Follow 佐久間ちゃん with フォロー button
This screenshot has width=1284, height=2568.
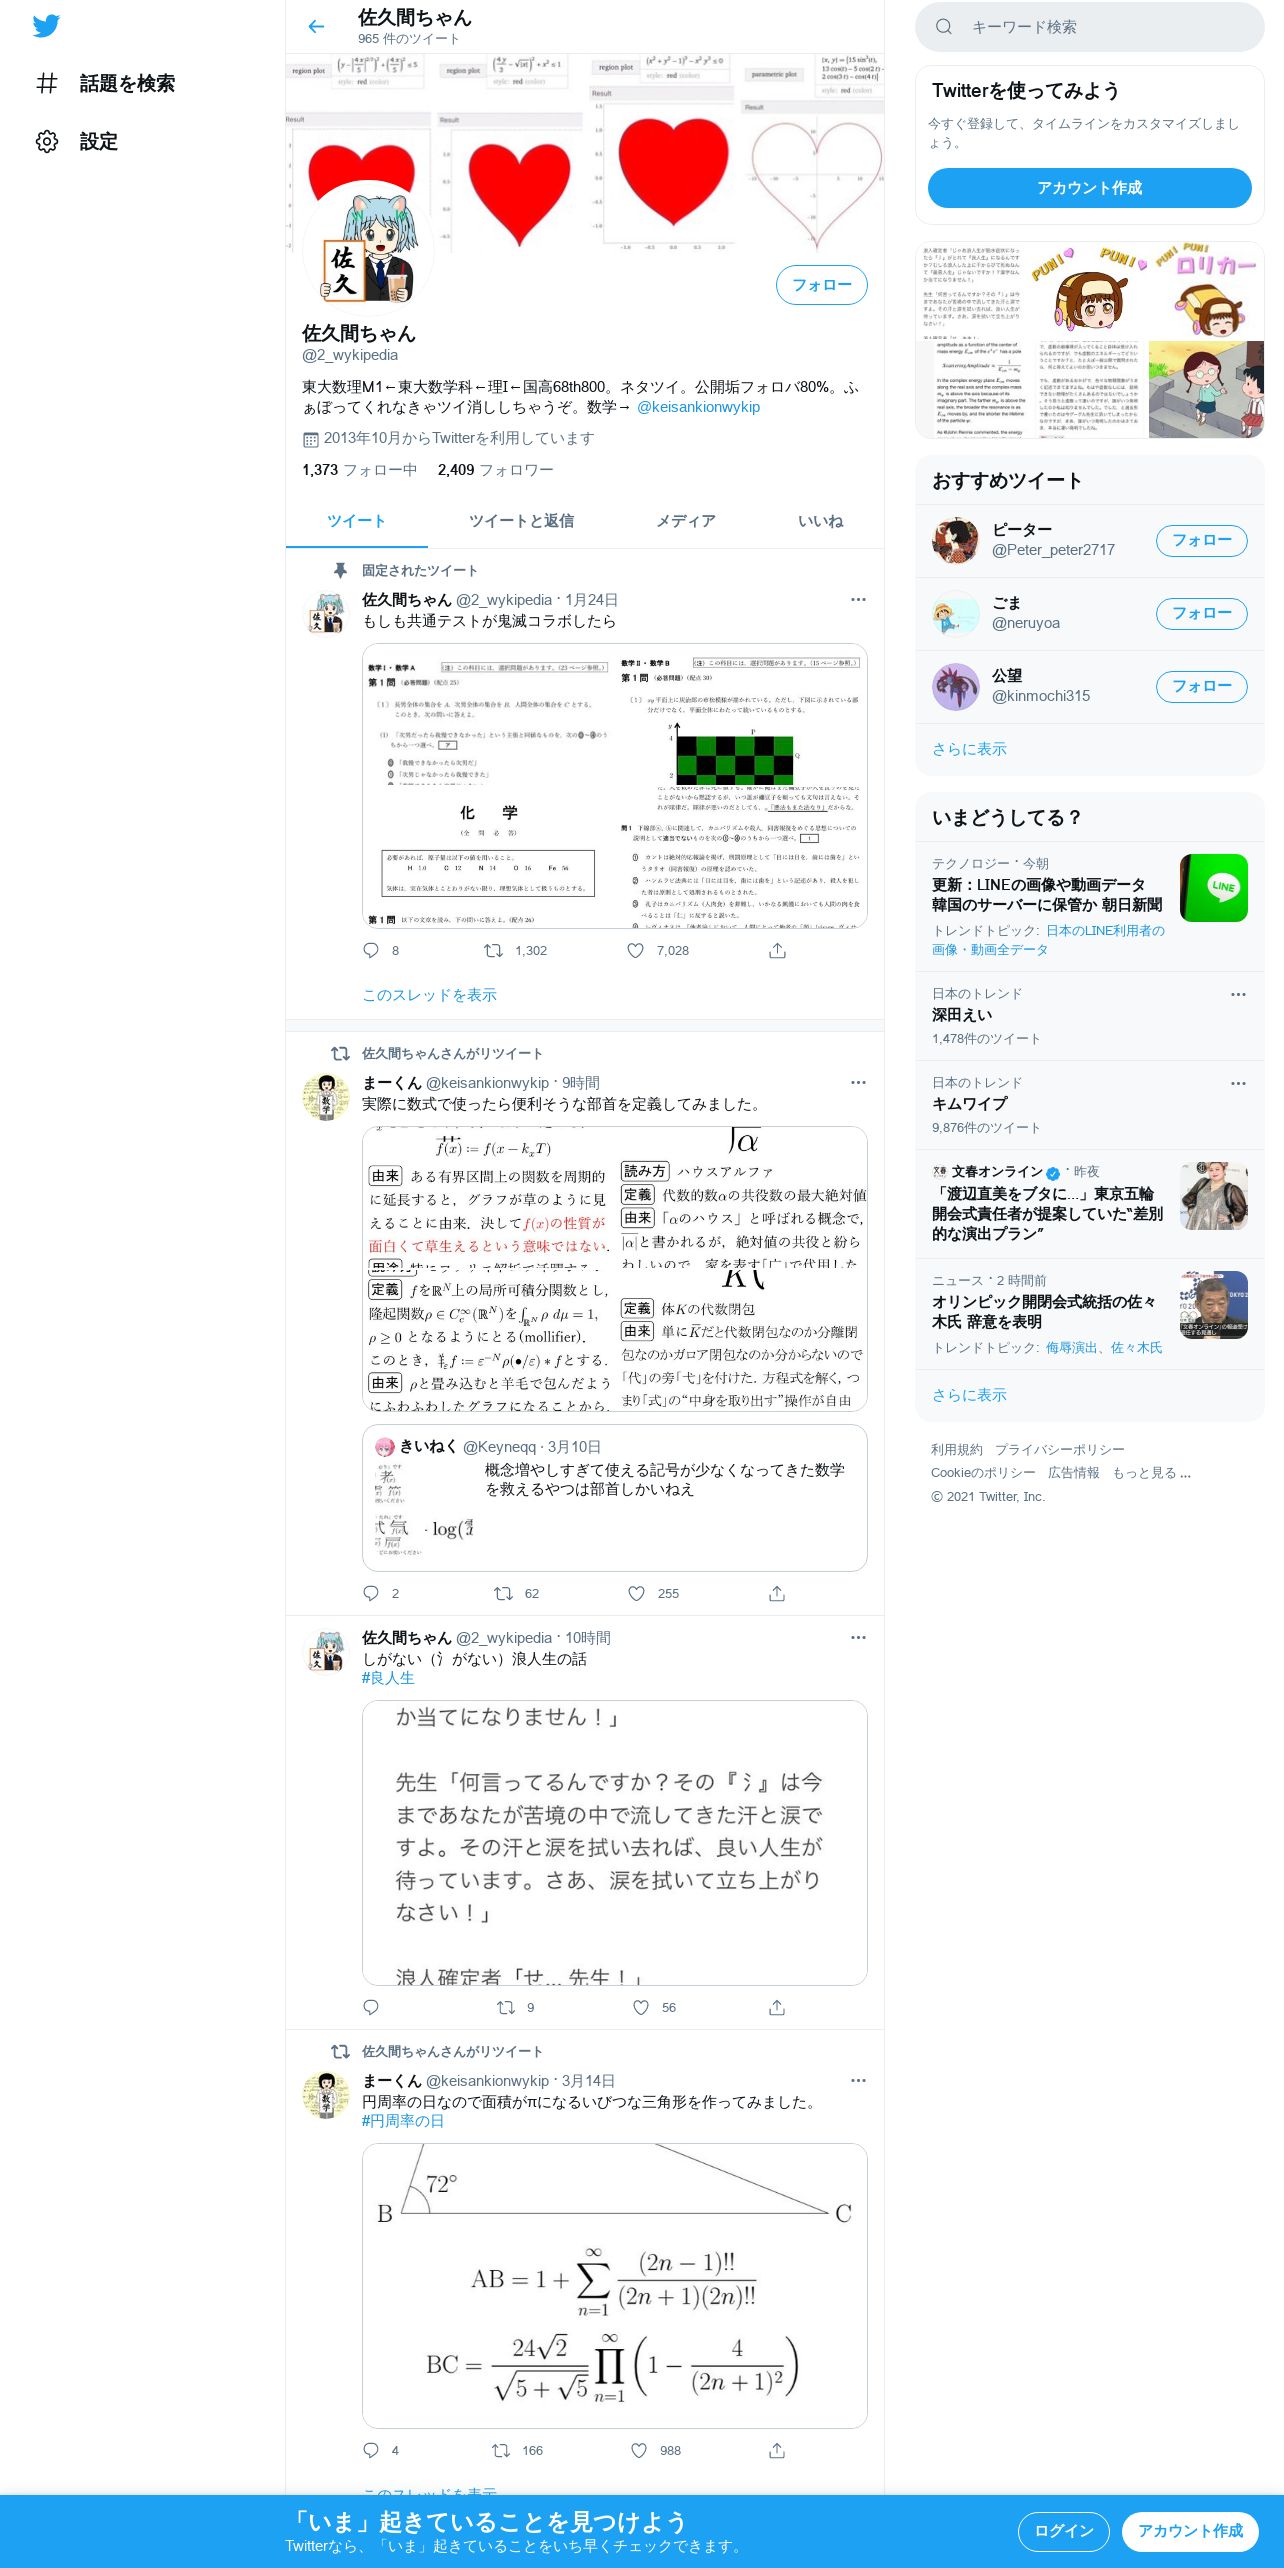point(822,285)
